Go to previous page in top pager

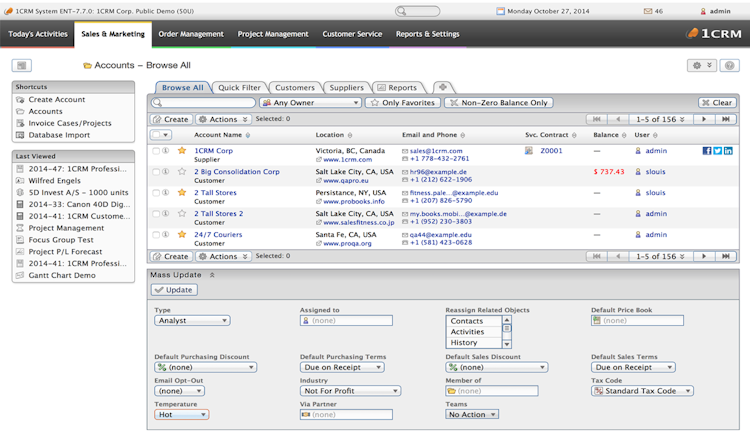(x=618, y=119)
